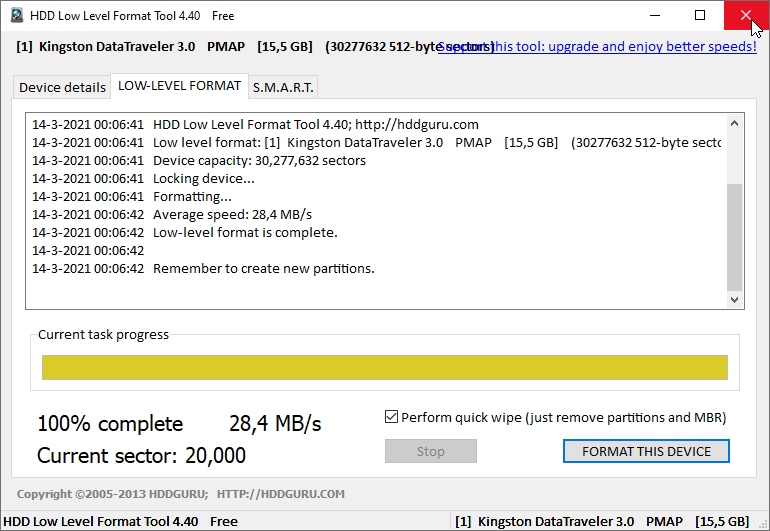Minimize the HDD Low Level Format Tool window
The image size is (770, 531).
click(x=654, y=15)
